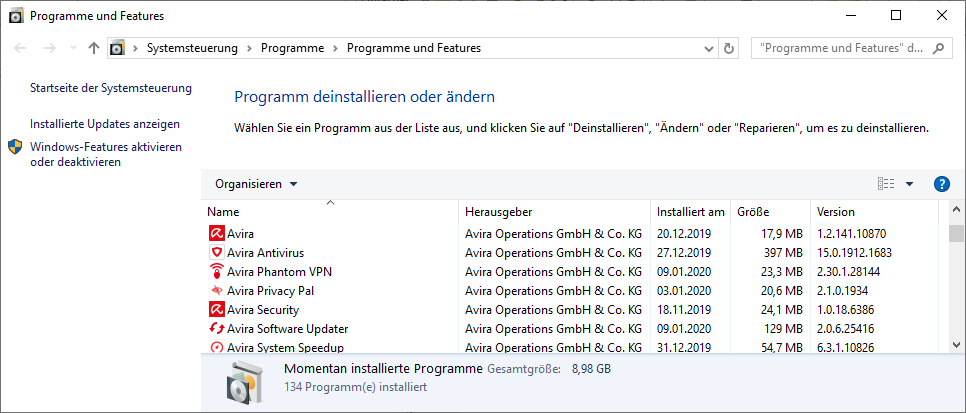Click the list scrollbar up arrow
966x413 pixels.
coord(956,210)
